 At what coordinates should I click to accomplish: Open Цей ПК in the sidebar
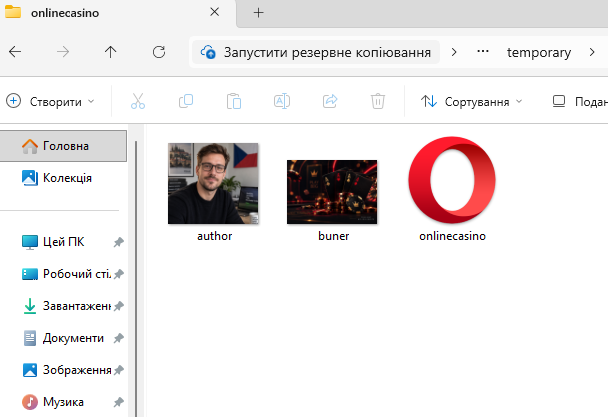63,242
